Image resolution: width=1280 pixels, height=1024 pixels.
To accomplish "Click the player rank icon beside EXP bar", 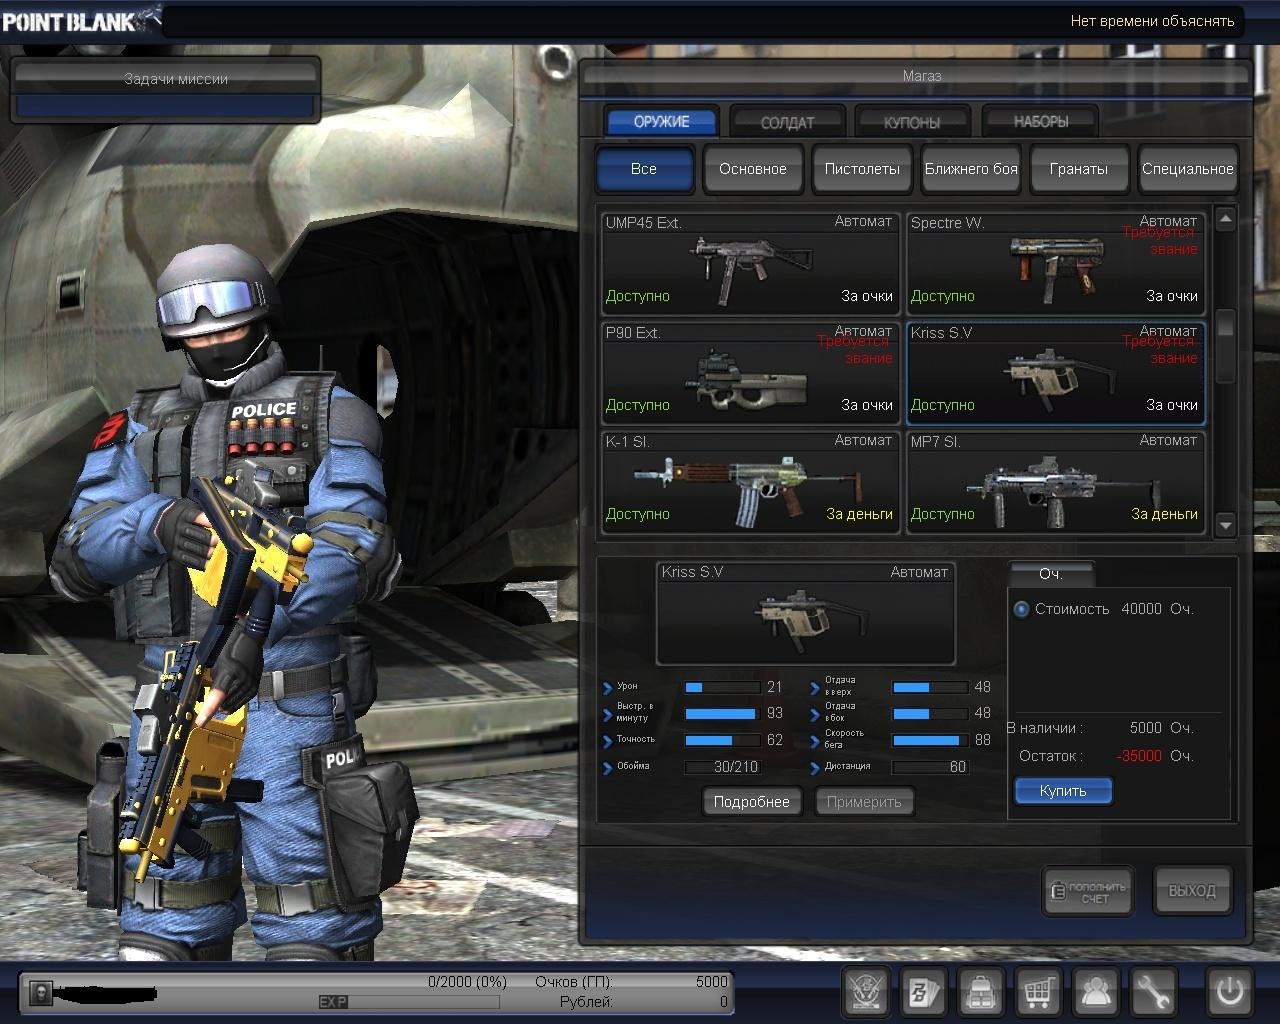I will [40, 992].
